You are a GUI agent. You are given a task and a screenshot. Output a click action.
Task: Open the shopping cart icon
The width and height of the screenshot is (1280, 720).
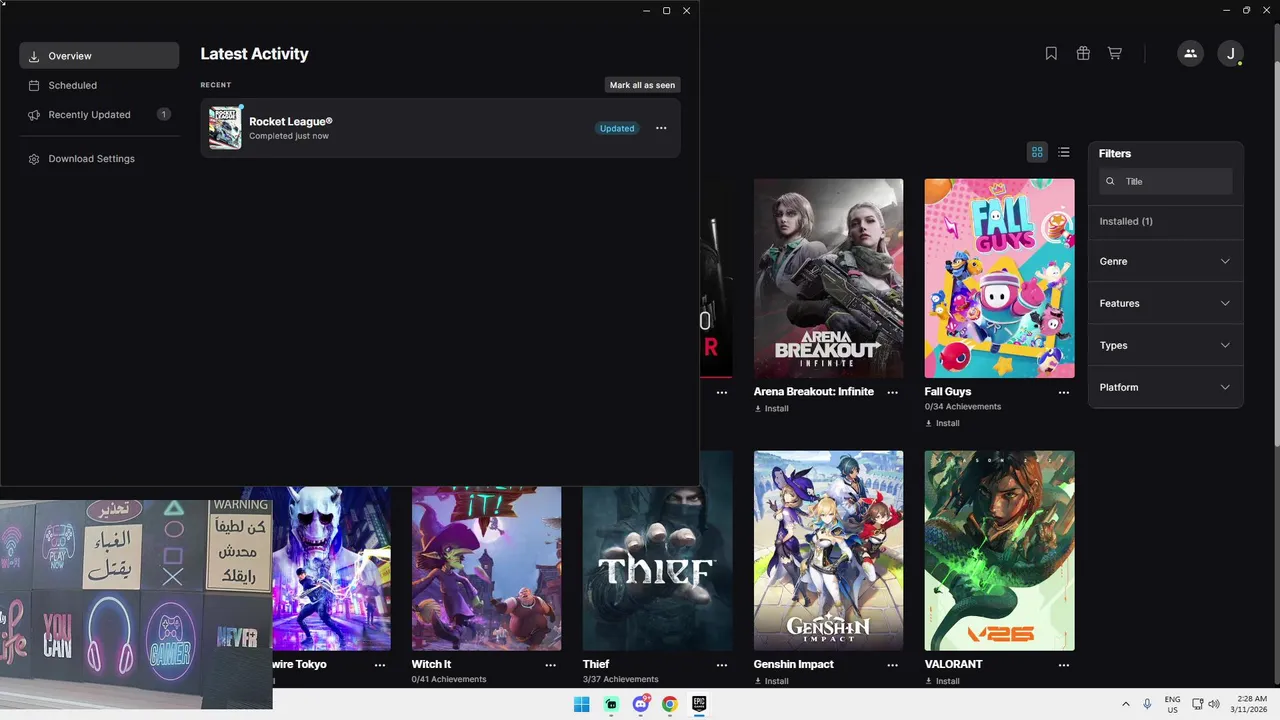coord(1114,54)
